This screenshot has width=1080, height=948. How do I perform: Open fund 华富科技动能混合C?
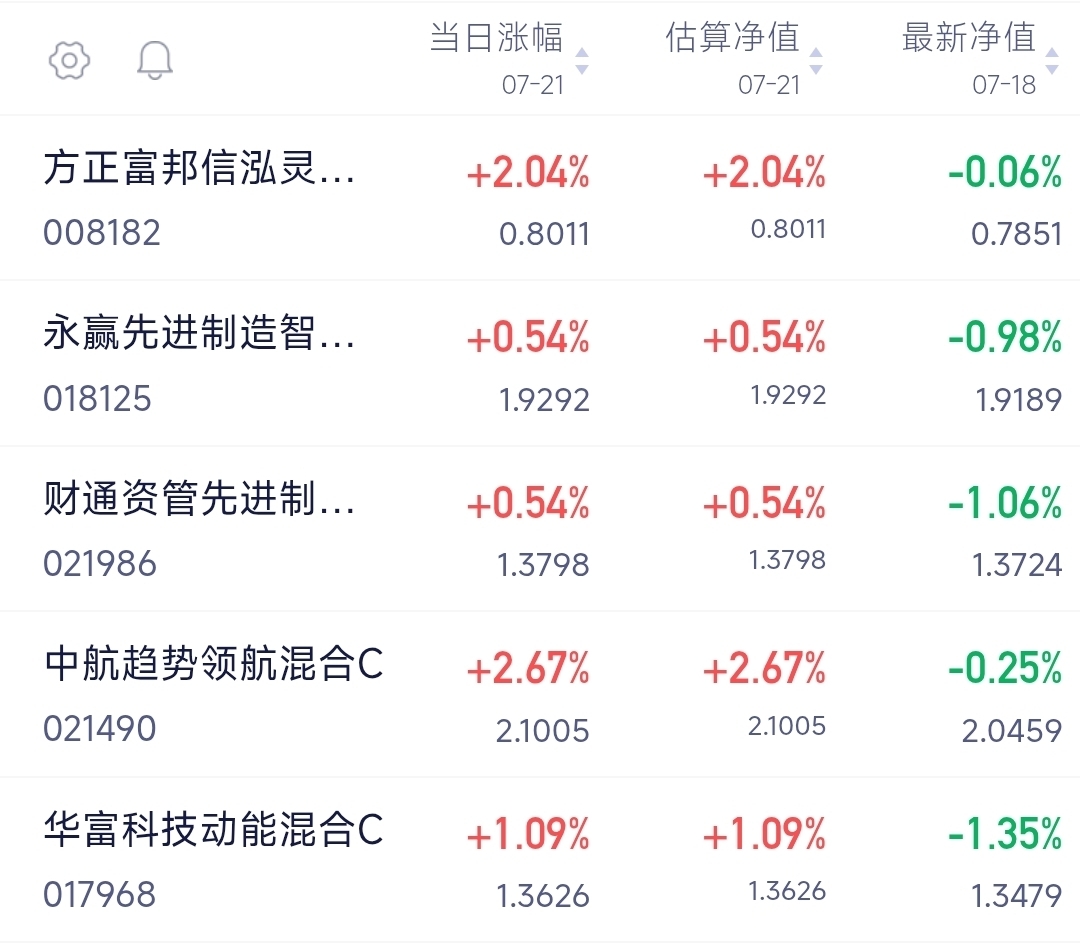point(214,830)
